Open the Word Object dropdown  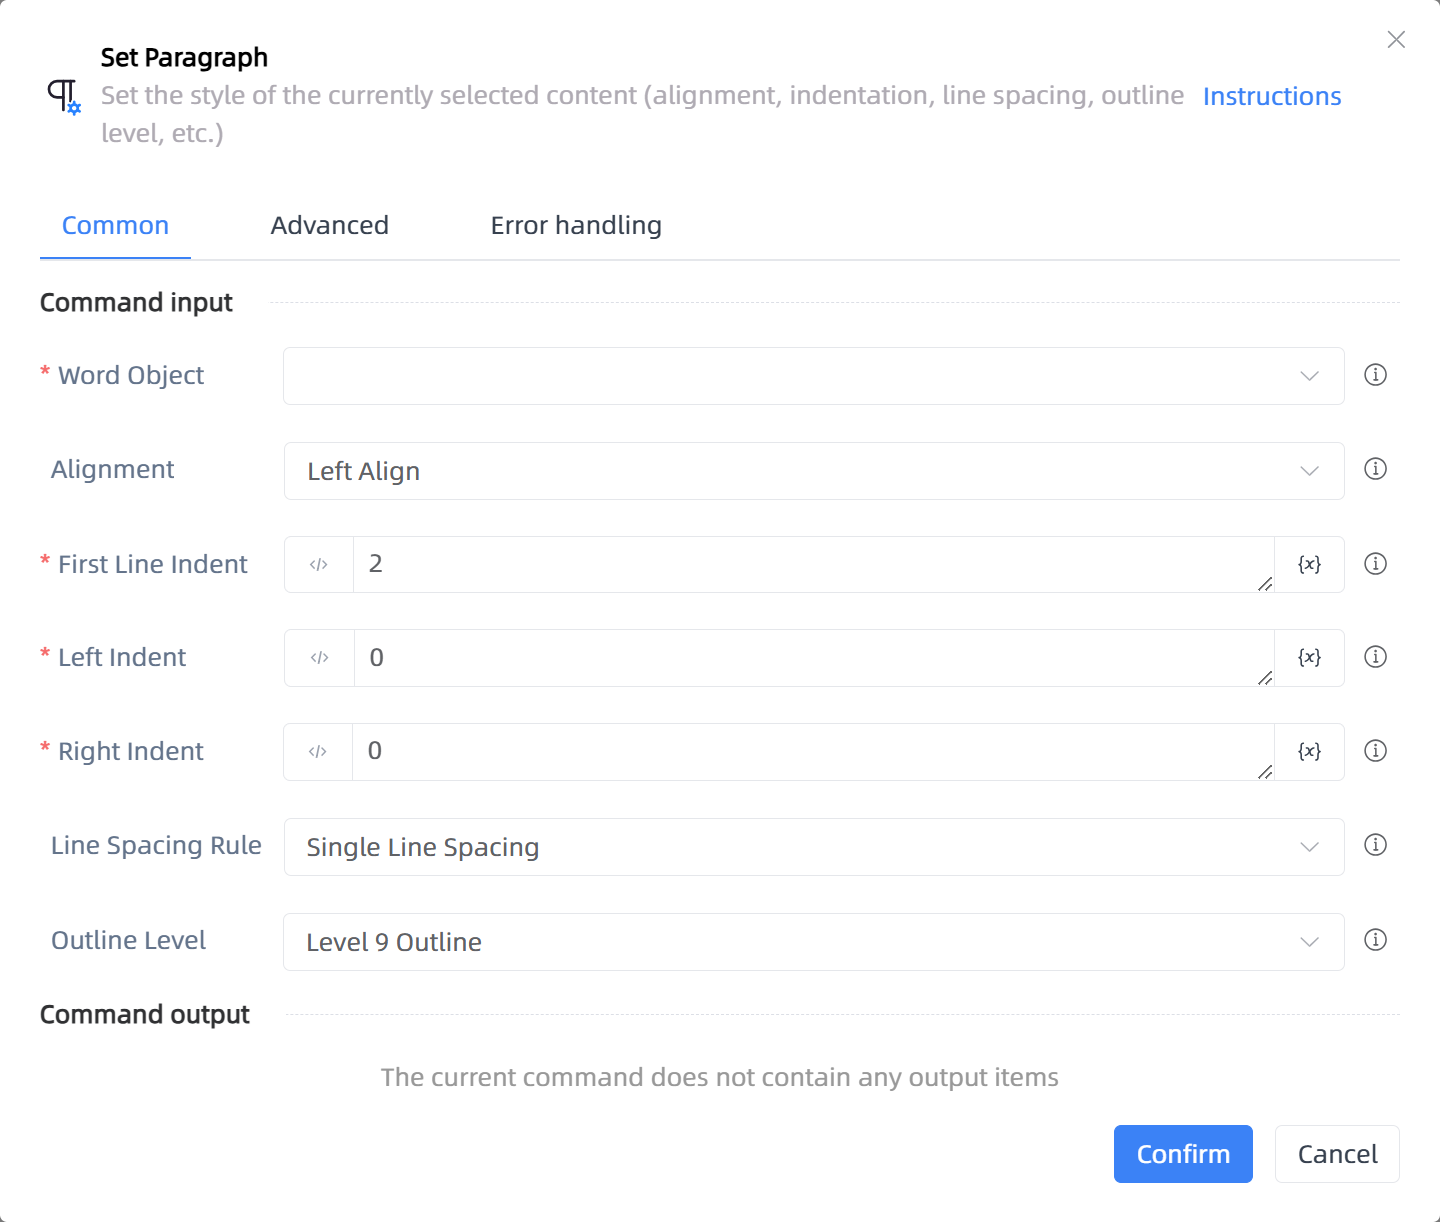[813, 376]
